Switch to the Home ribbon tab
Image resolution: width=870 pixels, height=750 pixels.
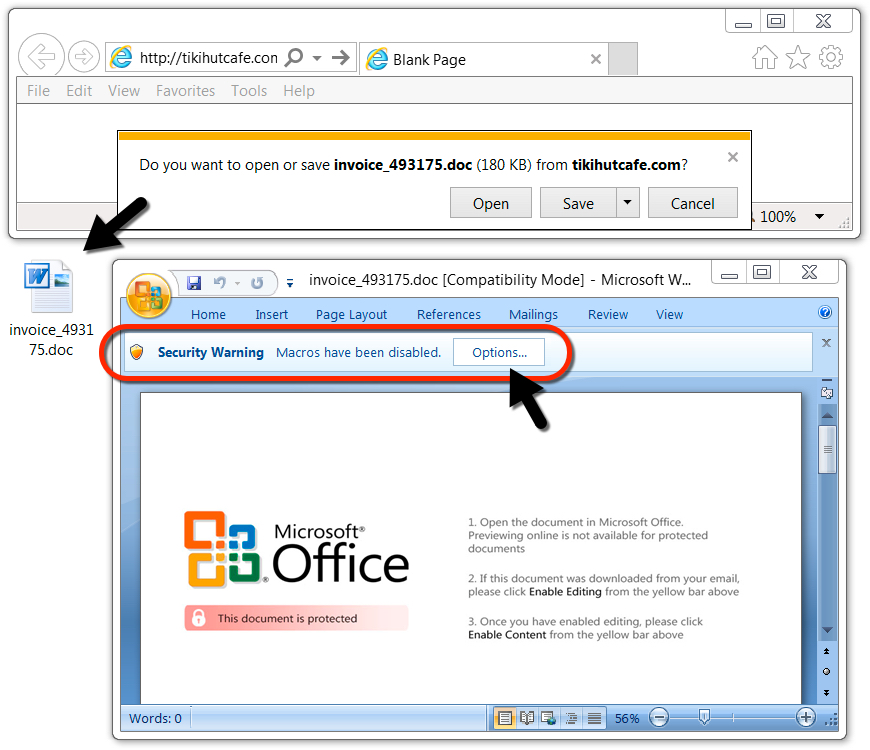[x=208, y=315]
